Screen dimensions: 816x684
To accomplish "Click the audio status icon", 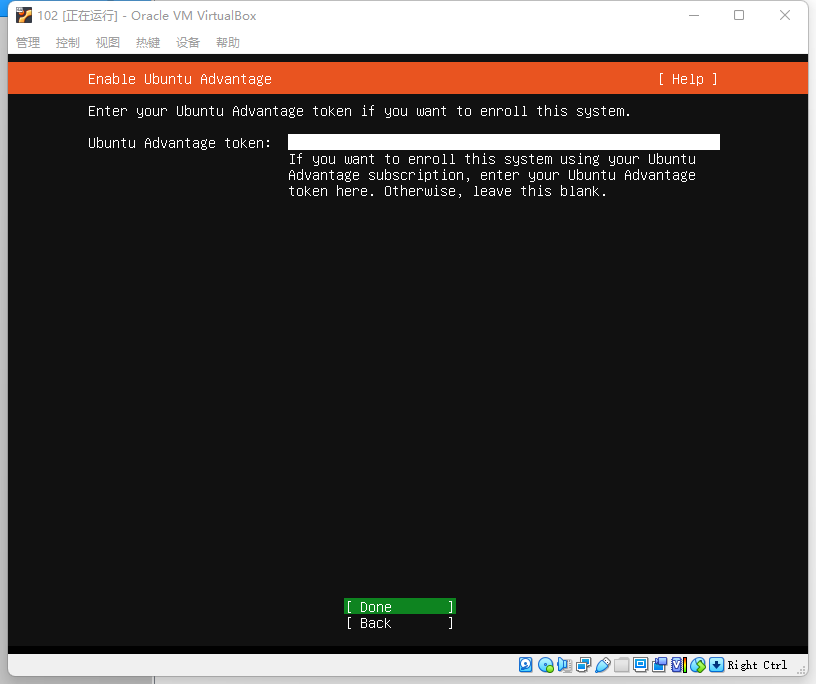I will click(x=565, y=665).
